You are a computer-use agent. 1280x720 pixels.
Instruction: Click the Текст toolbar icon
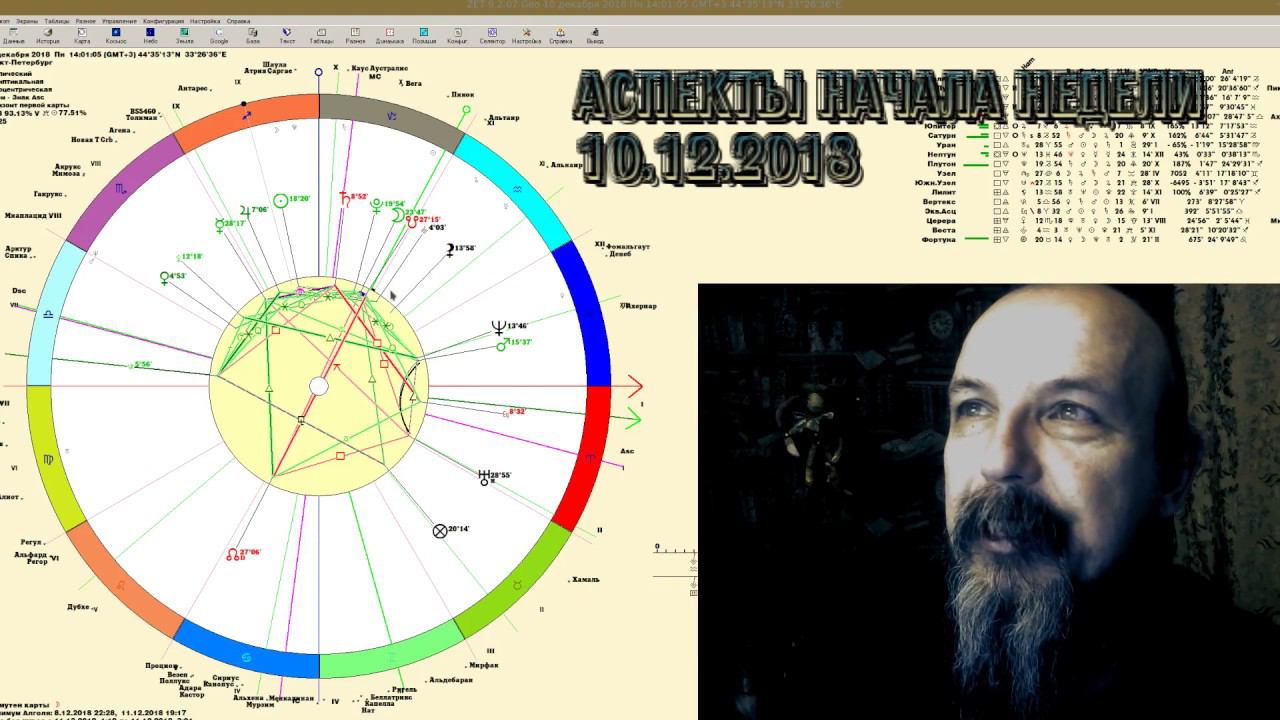(287, 36)
